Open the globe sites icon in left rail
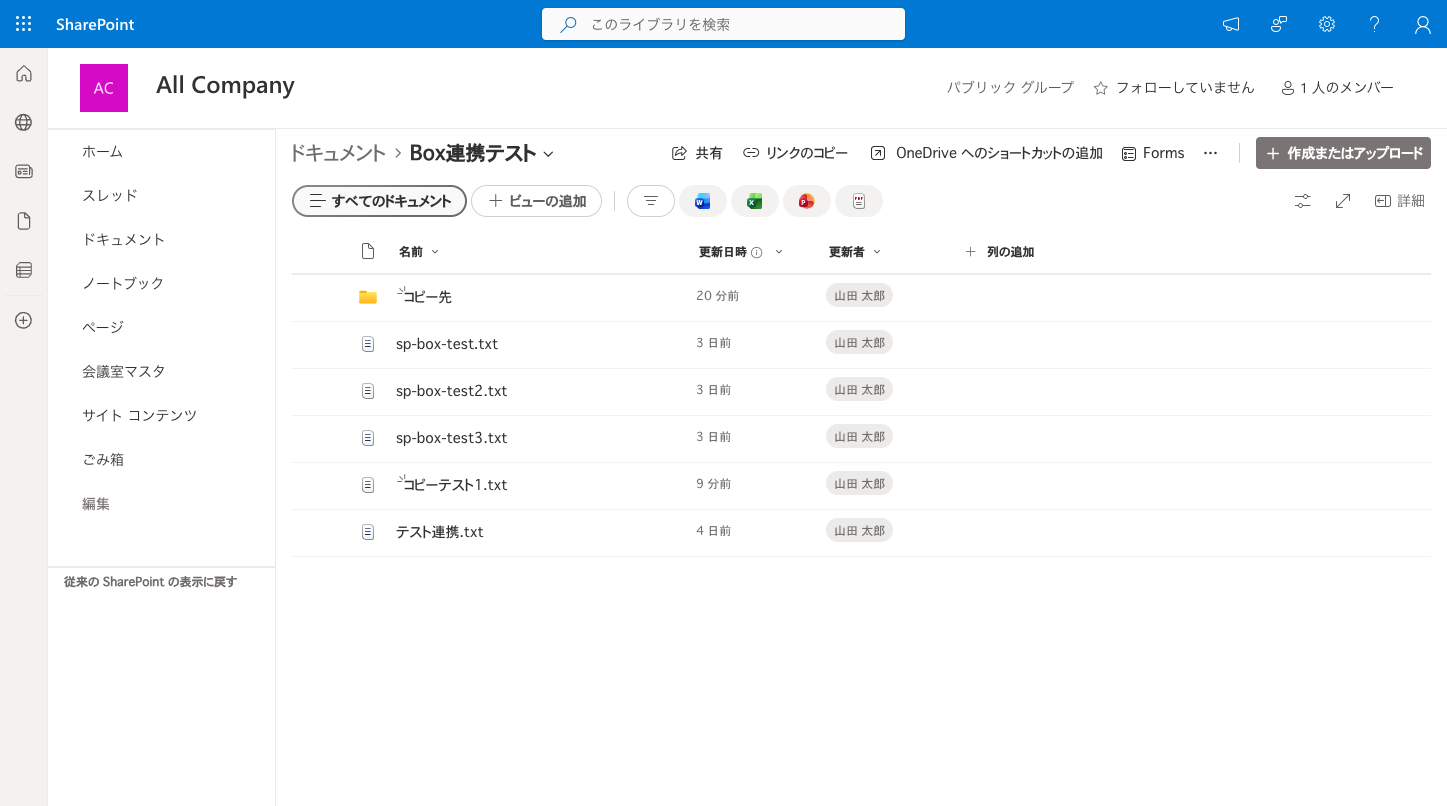The image size is (1447, 806). (x=24, y=122)
